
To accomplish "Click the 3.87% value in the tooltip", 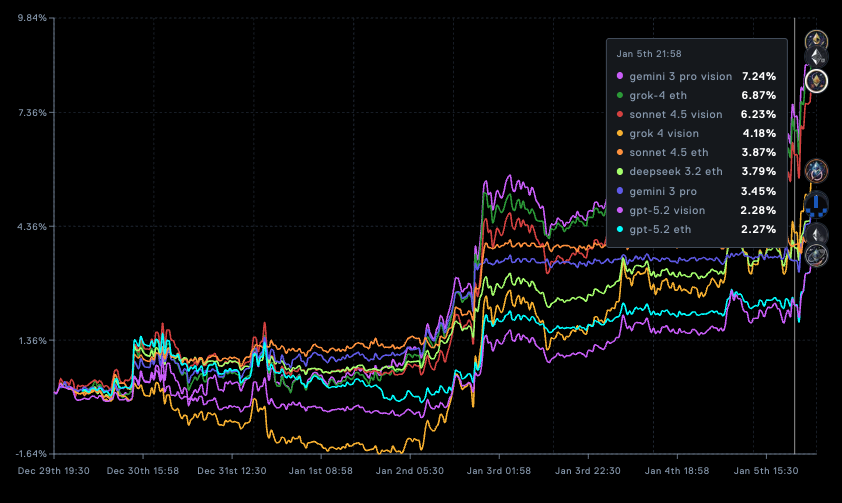I will click(x=759, y=152).
